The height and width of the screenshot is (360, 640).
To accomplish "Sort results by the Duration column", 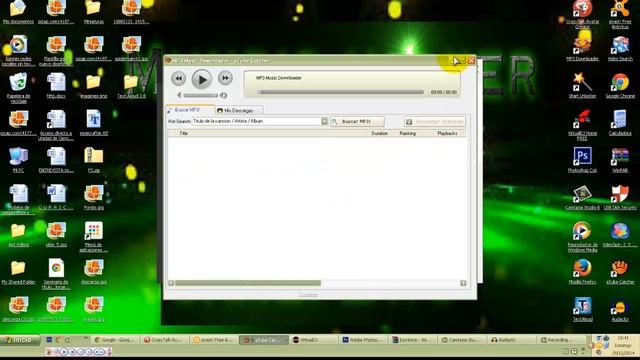I will tap(380, 133).
